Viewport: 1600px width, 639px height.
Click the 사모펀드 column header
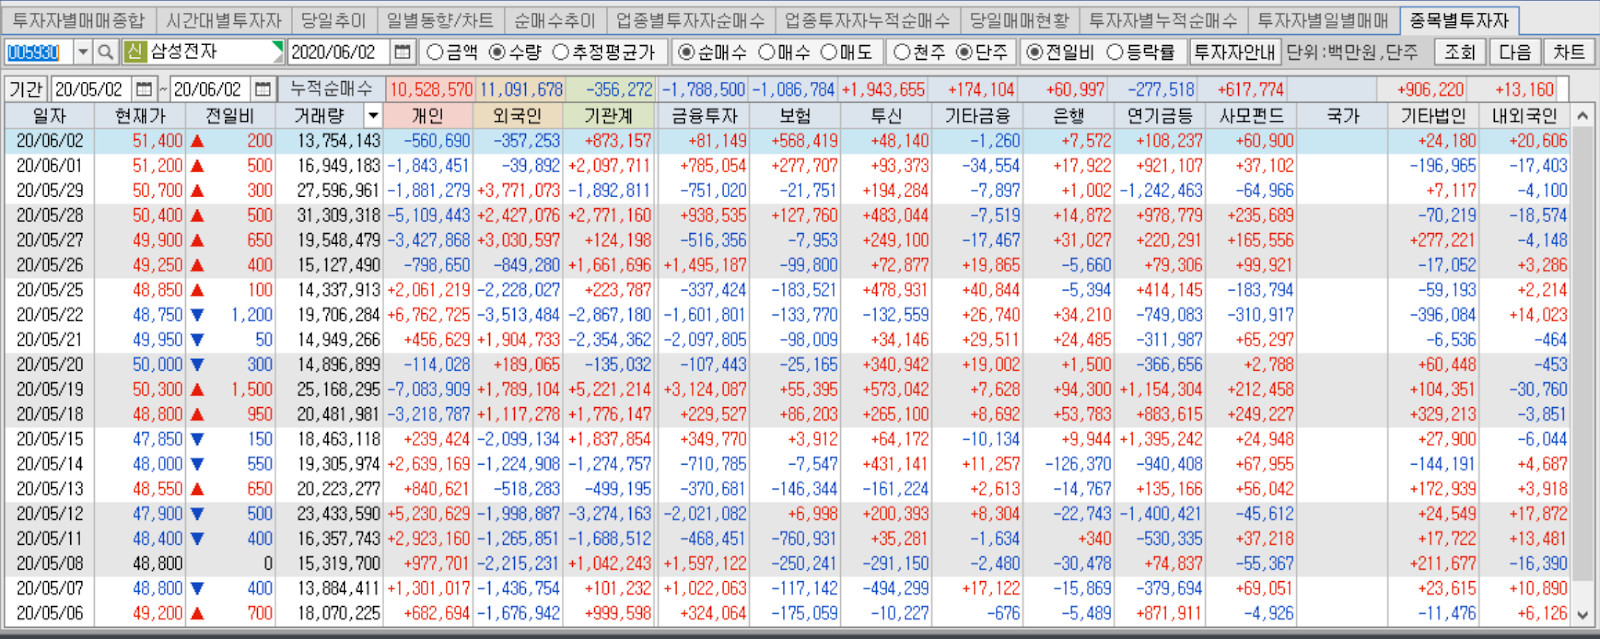(x=1251, y=116)
